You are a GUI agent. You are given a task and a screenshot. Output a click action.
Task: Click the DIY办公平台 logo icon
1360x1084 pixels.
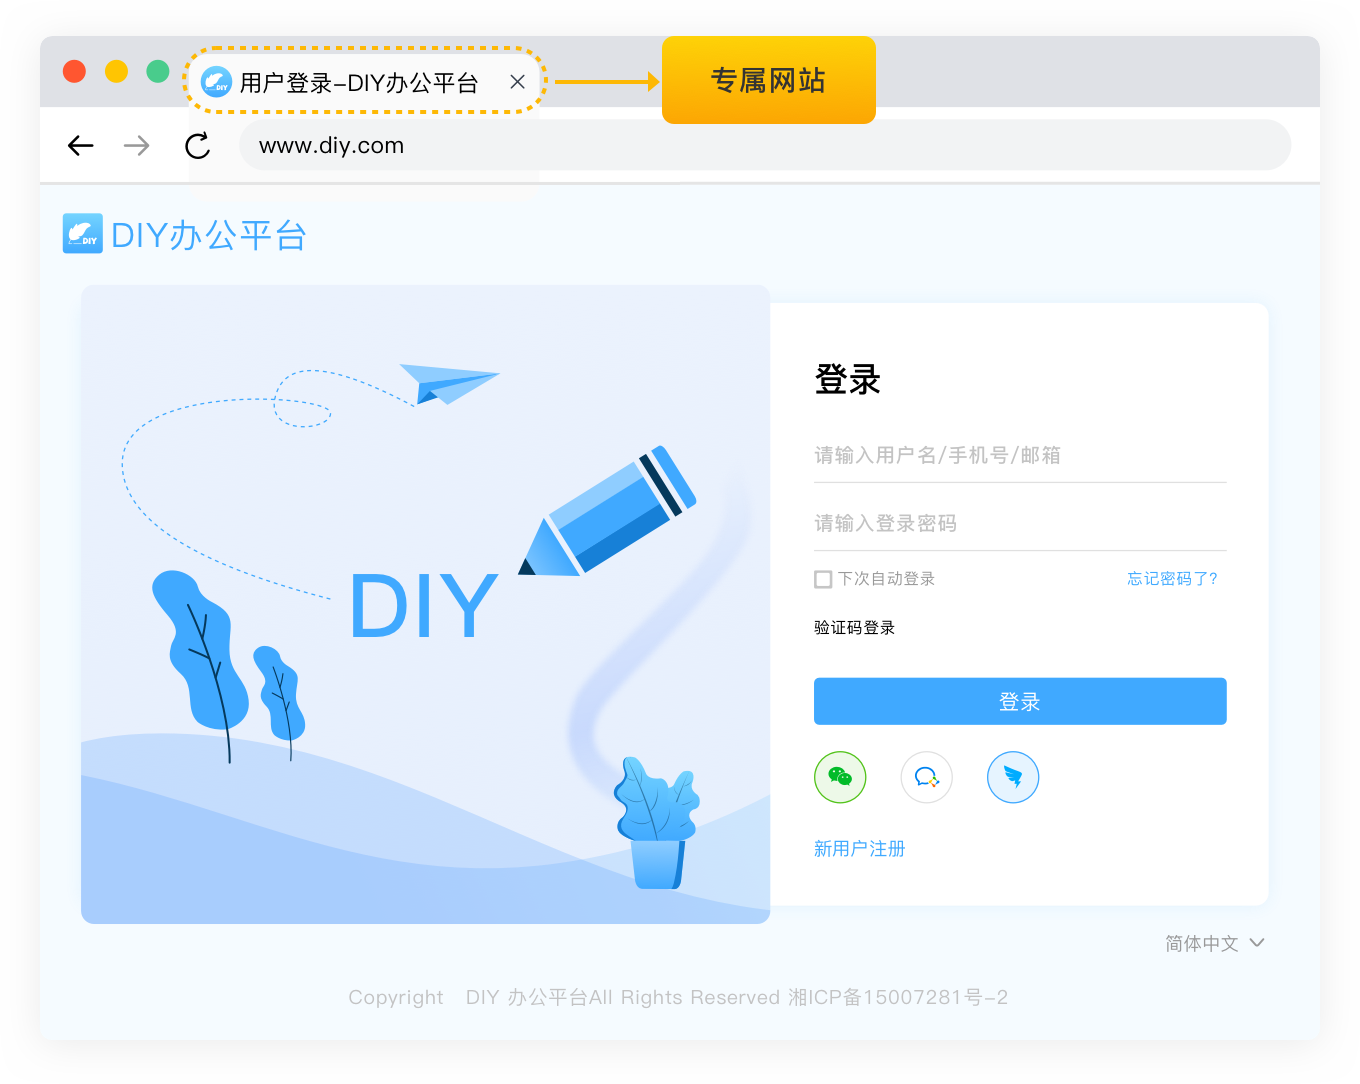[x=83, y=233]
